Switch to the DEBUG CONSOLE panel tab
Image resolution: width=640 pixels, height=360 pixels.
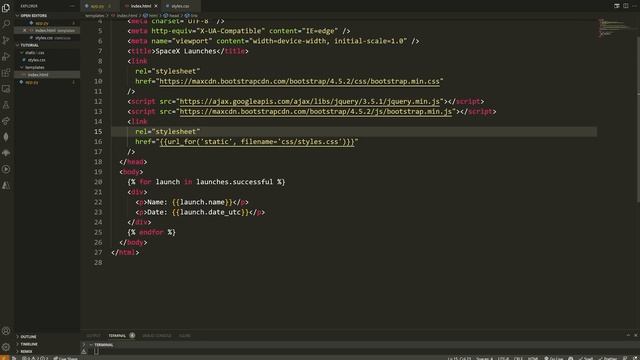(157, 336)
